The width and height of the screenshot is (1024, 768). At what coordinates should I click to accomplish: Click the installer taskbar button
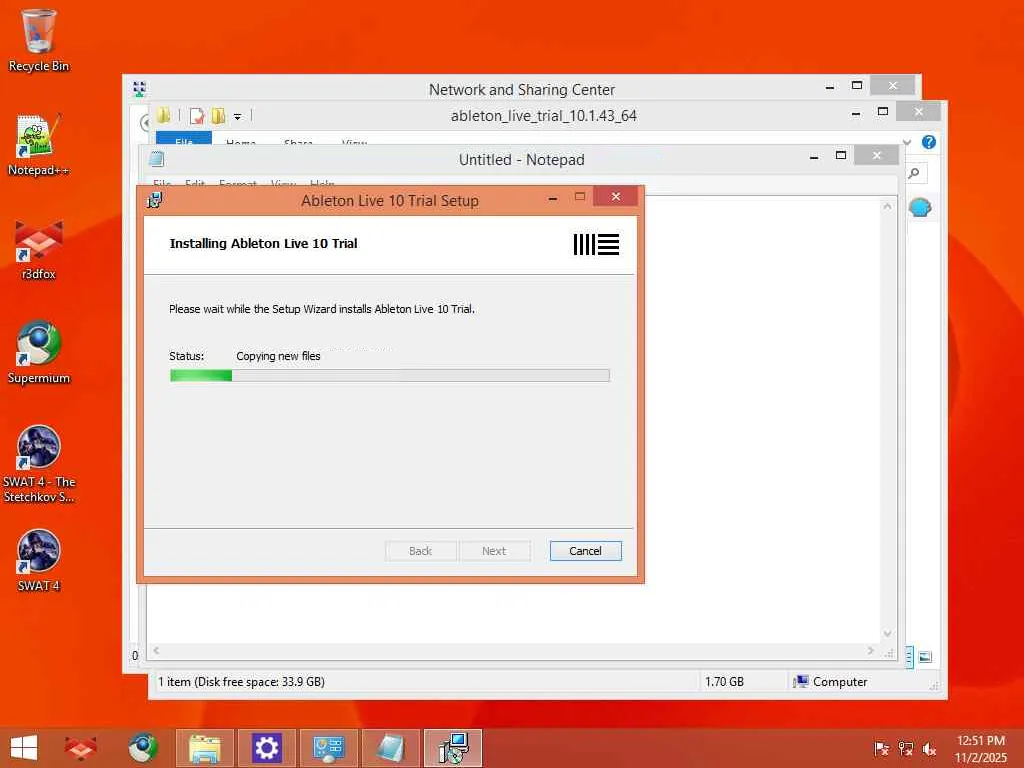453,748
